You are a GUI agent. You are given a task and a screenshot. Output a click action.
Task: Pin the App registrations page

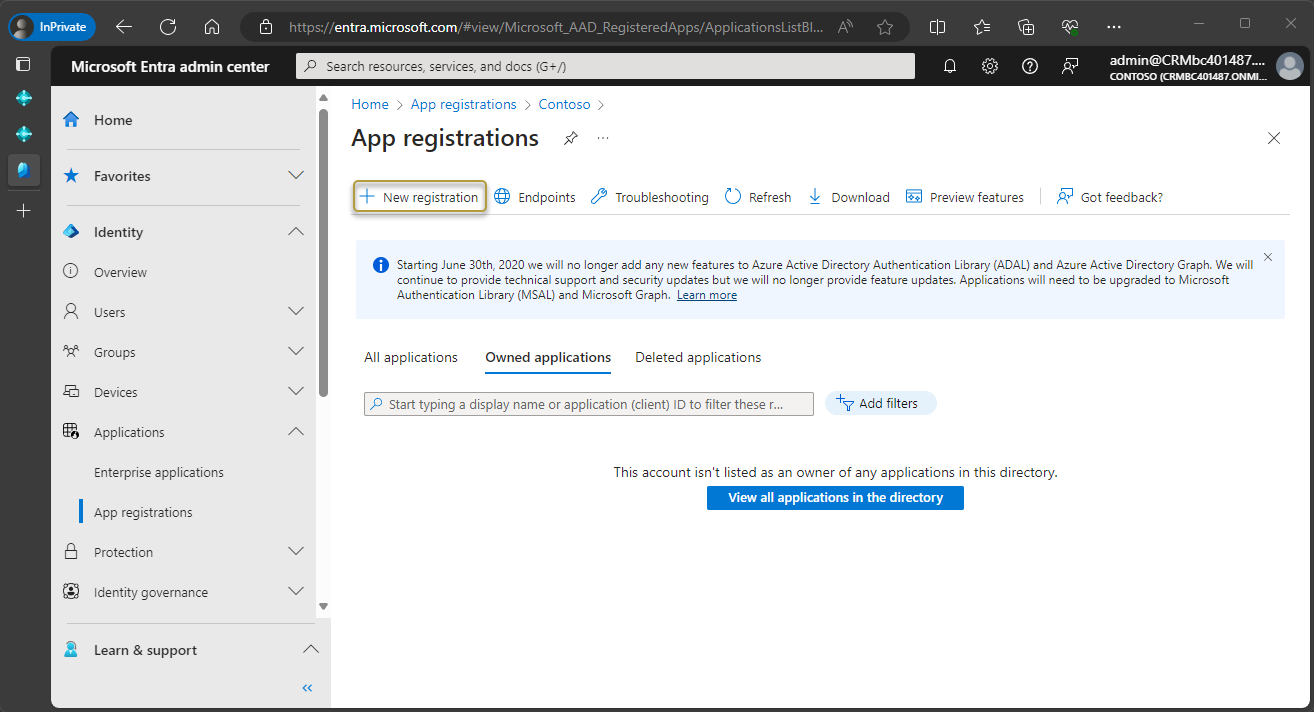(x=570, y=139)
